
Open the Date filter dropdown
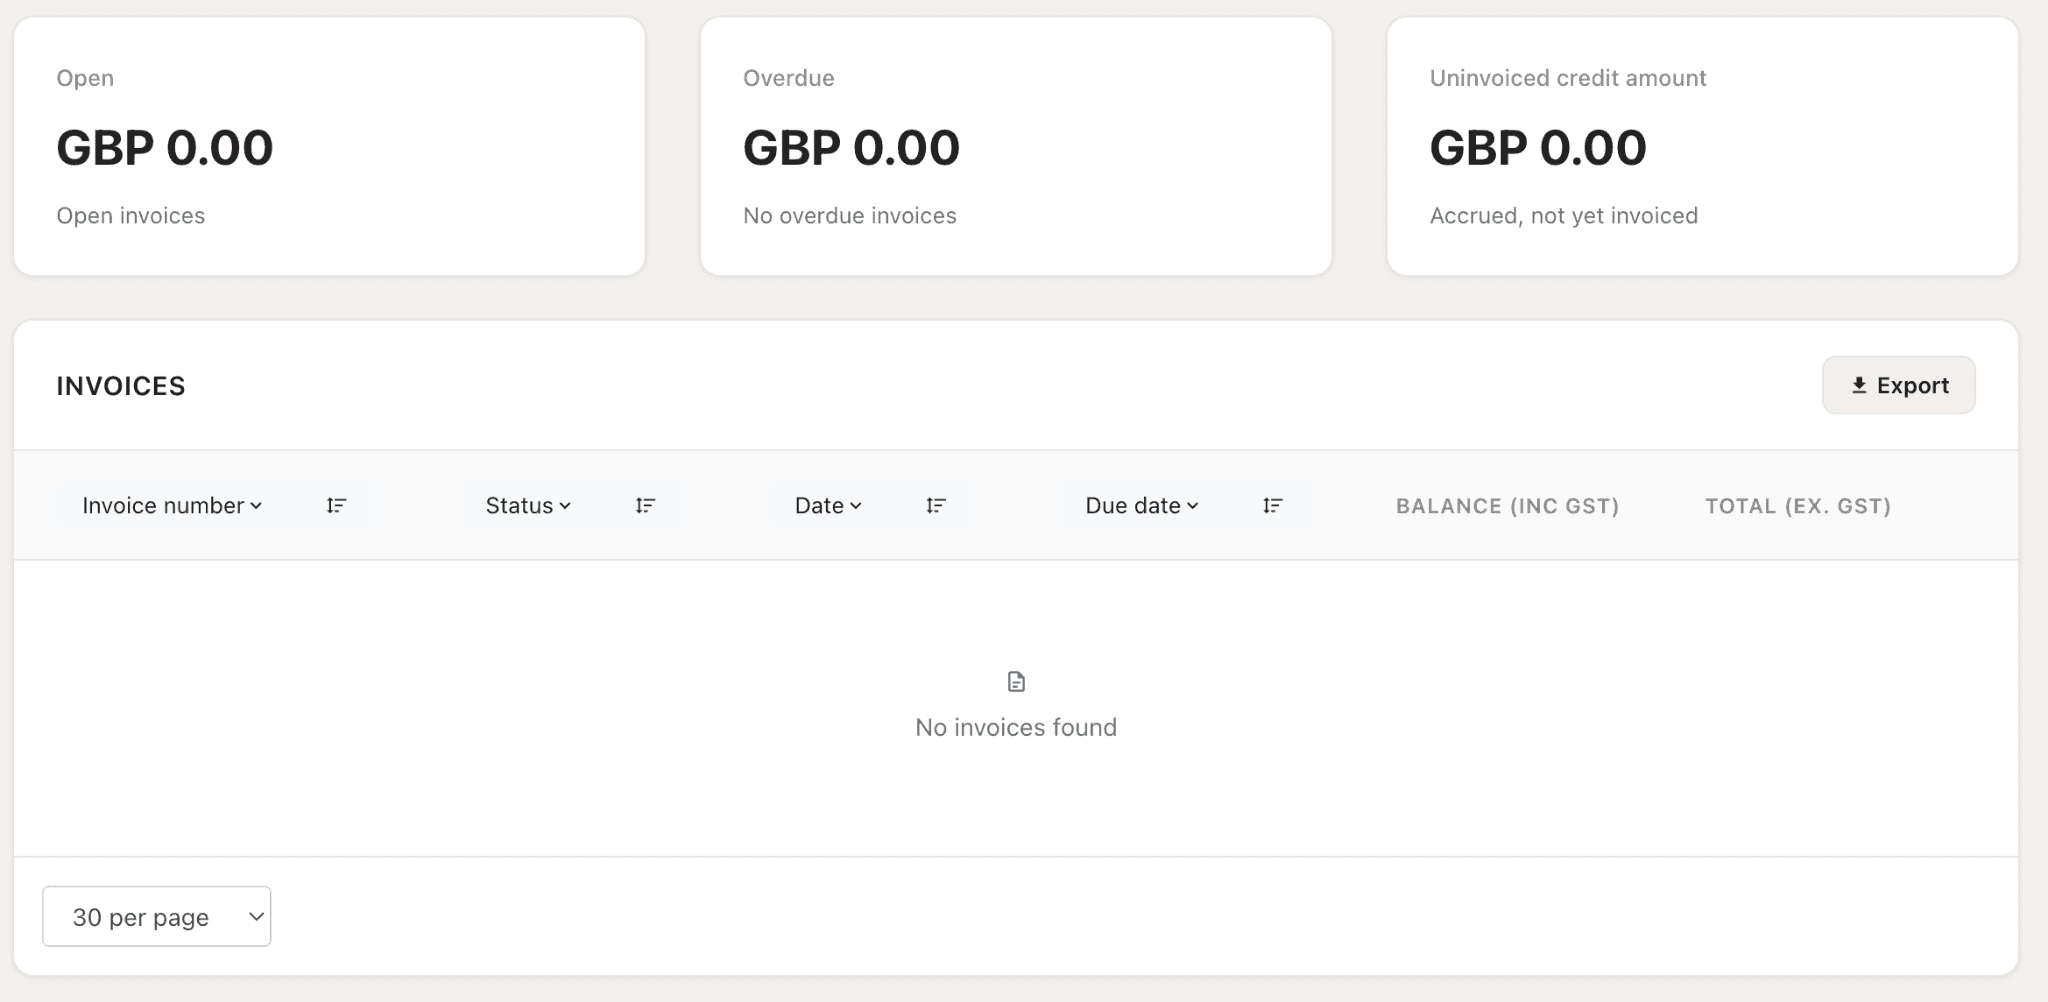tap(828, 506)
